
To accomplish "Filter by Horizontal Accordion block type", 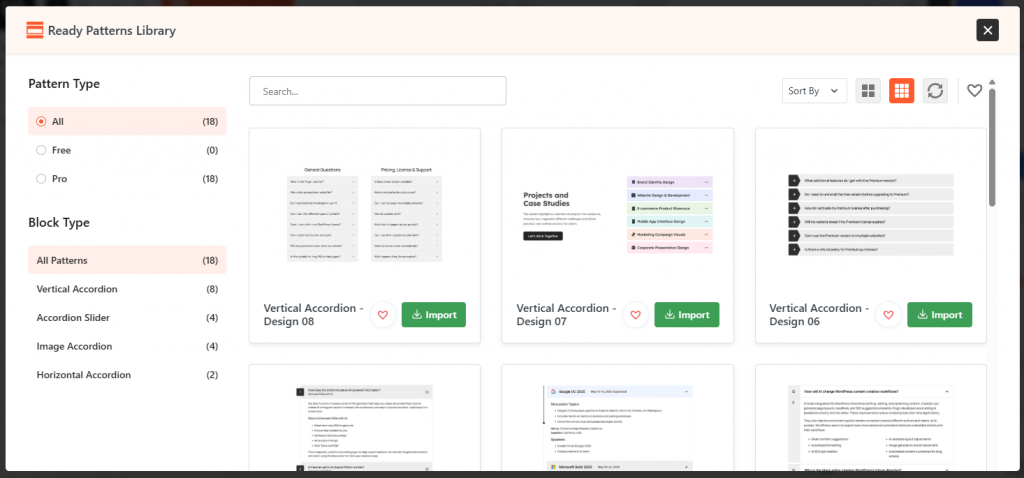I will coord(83,375).
